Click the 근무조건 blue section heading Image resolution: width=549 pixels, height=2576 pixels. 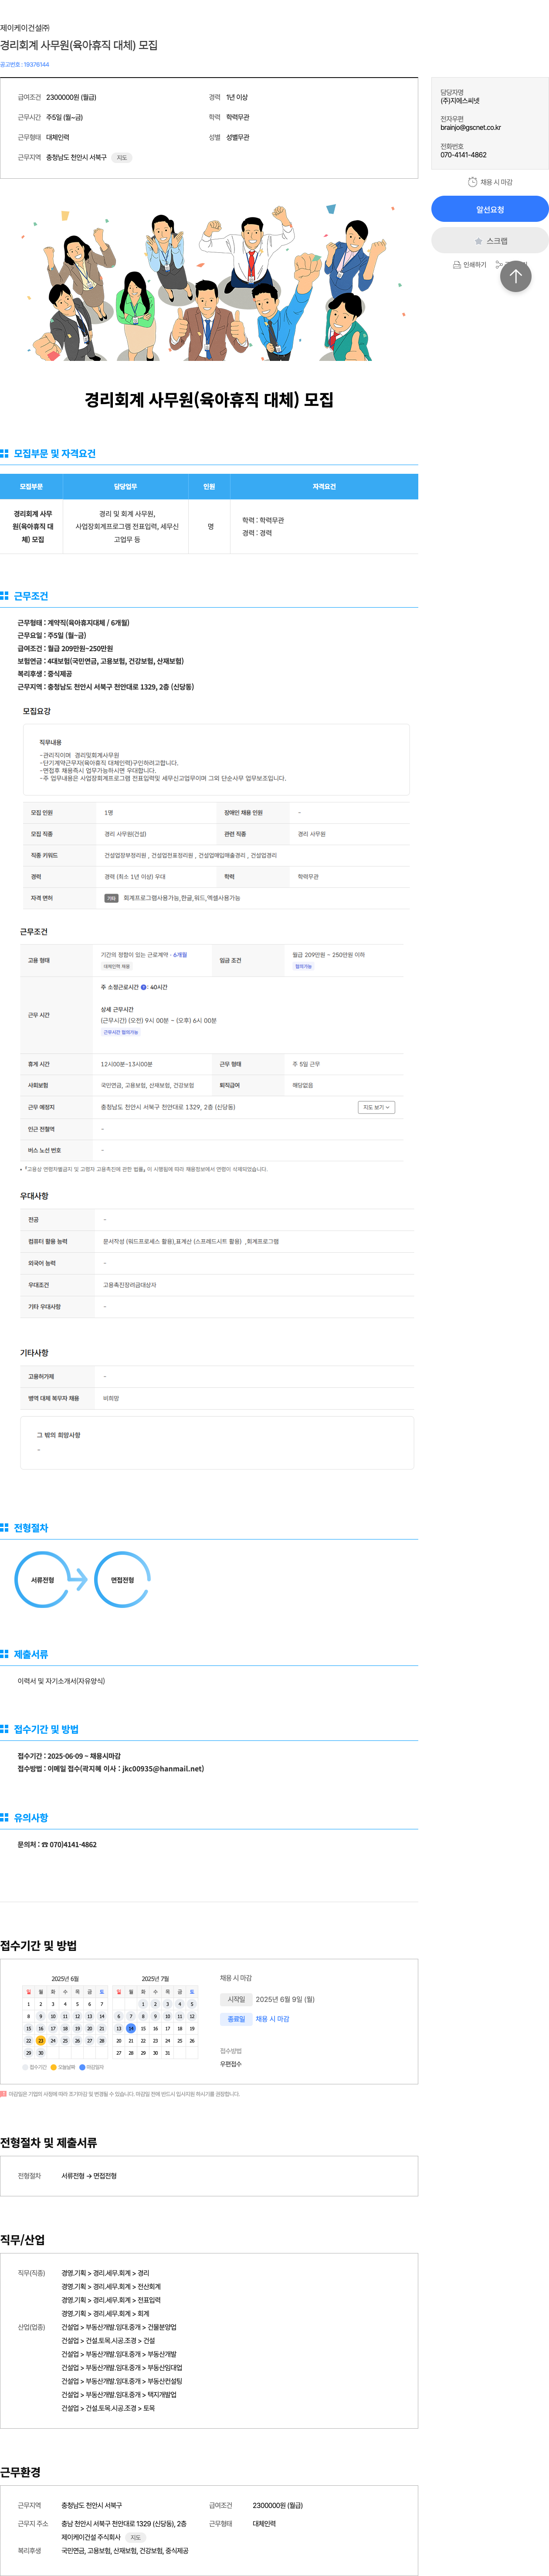[x=31, y=596]
